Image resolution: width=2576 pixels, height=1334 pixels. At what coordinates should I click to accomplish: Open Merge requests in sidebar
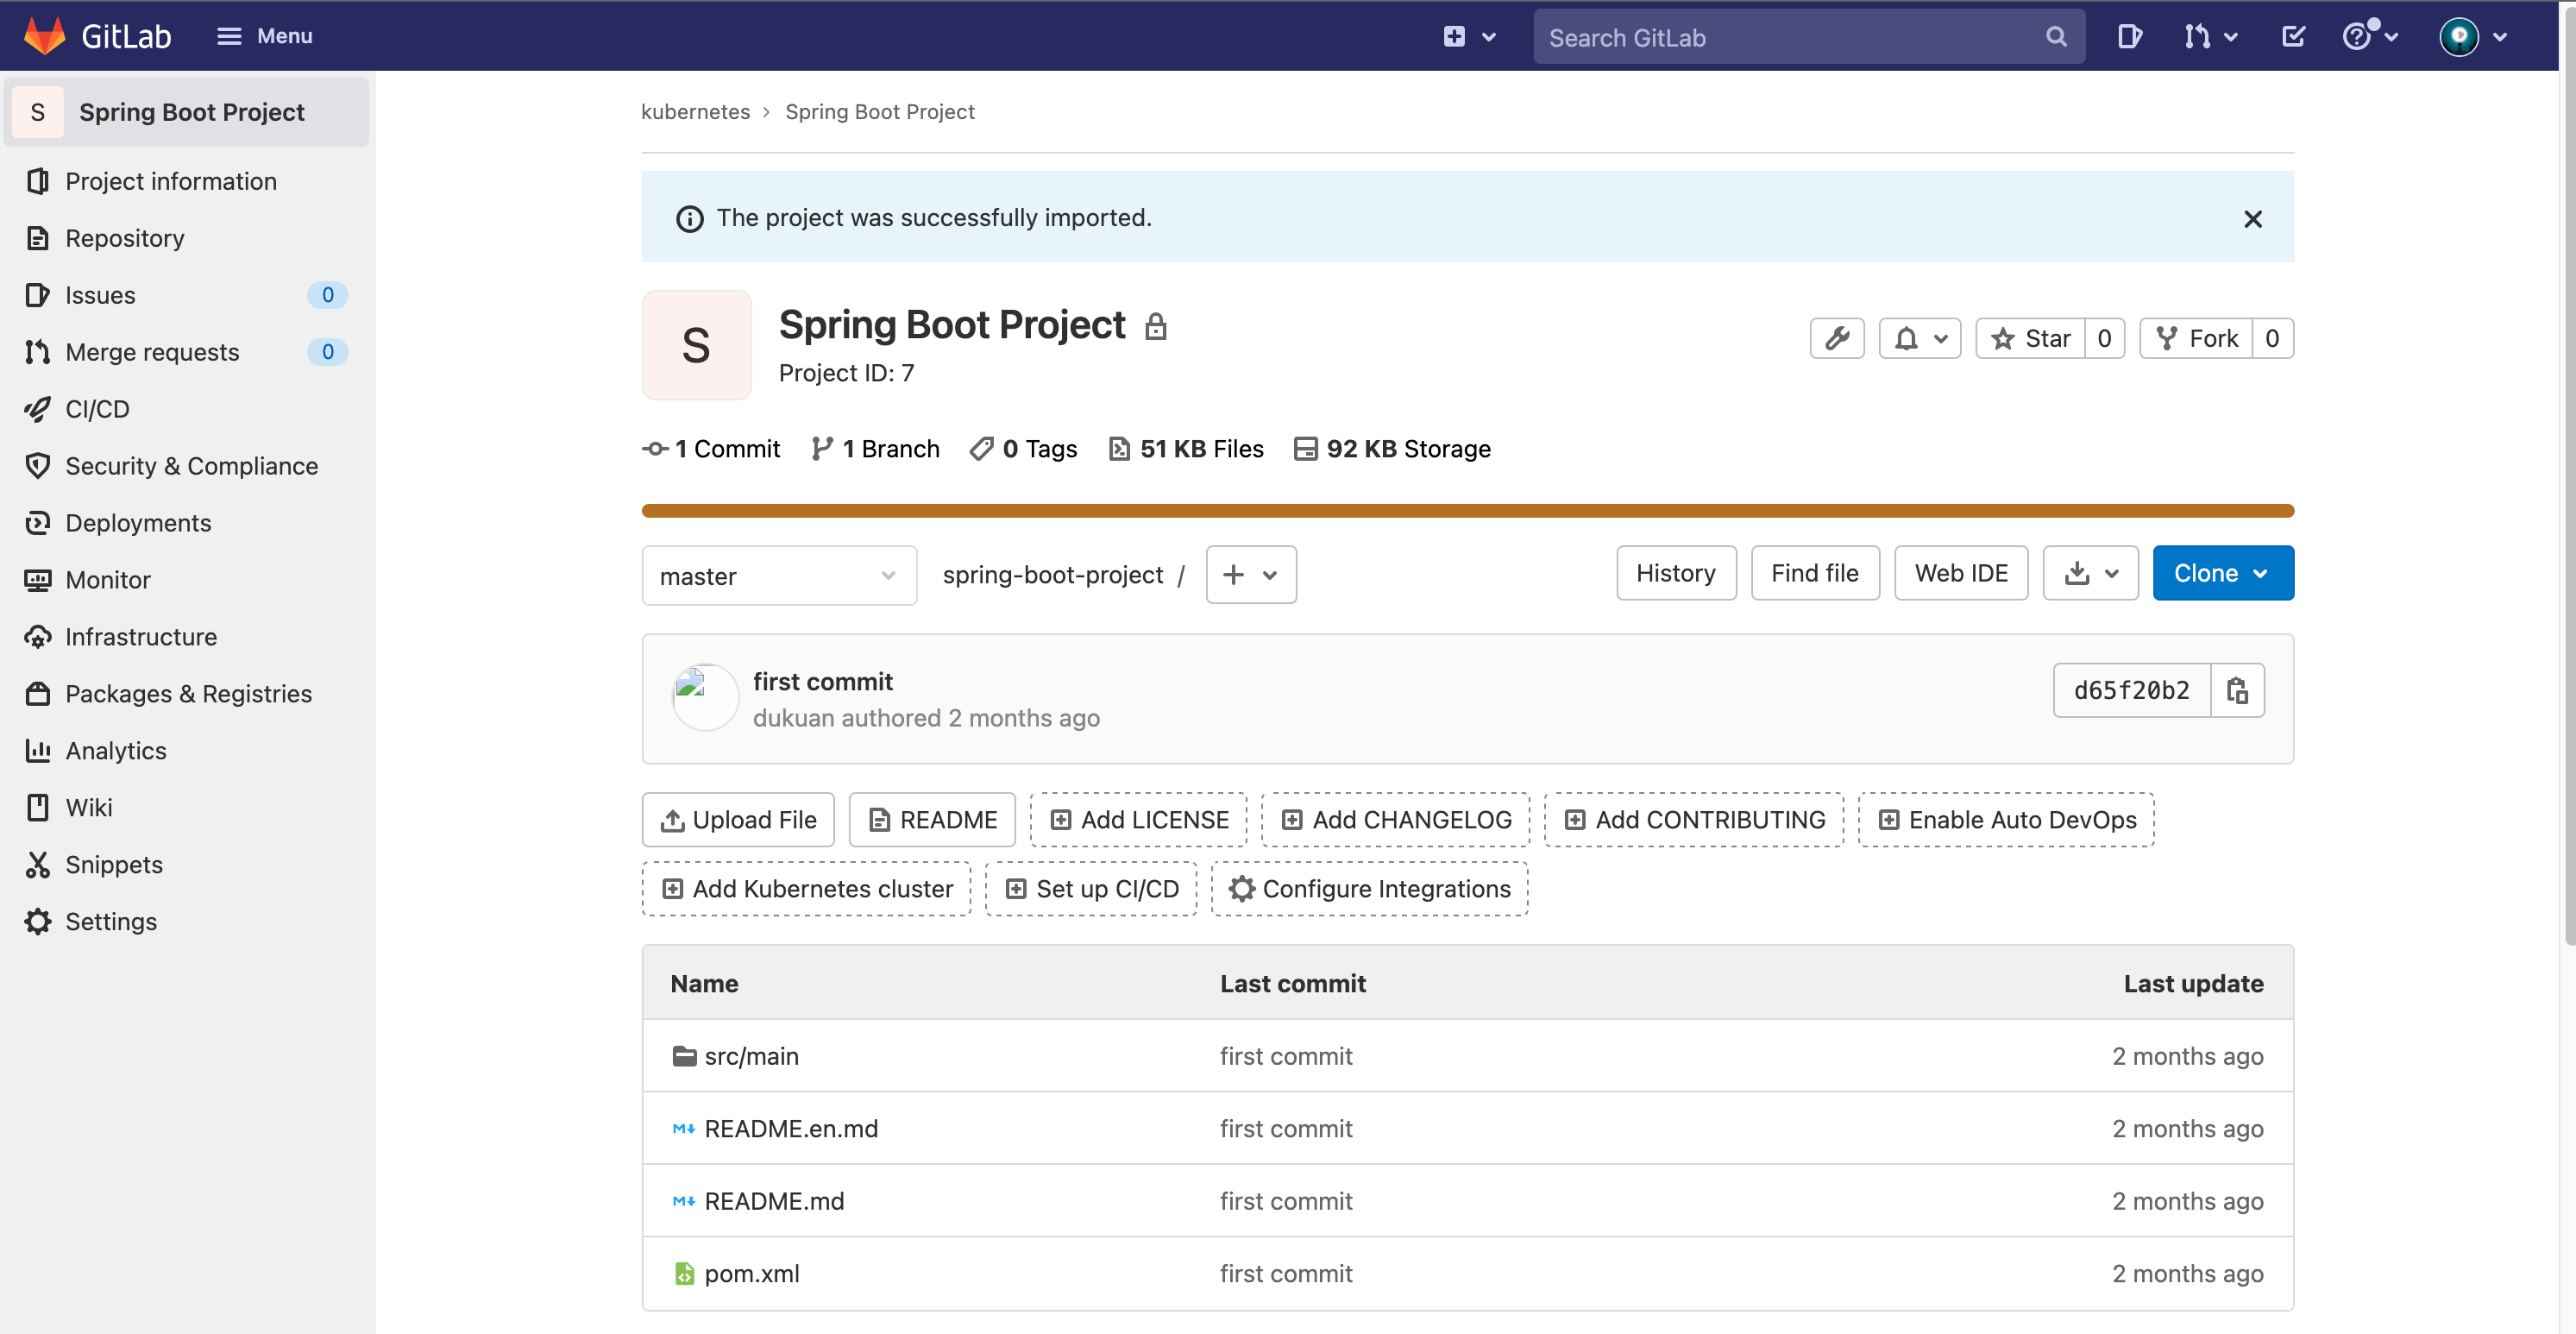[188, 352]
